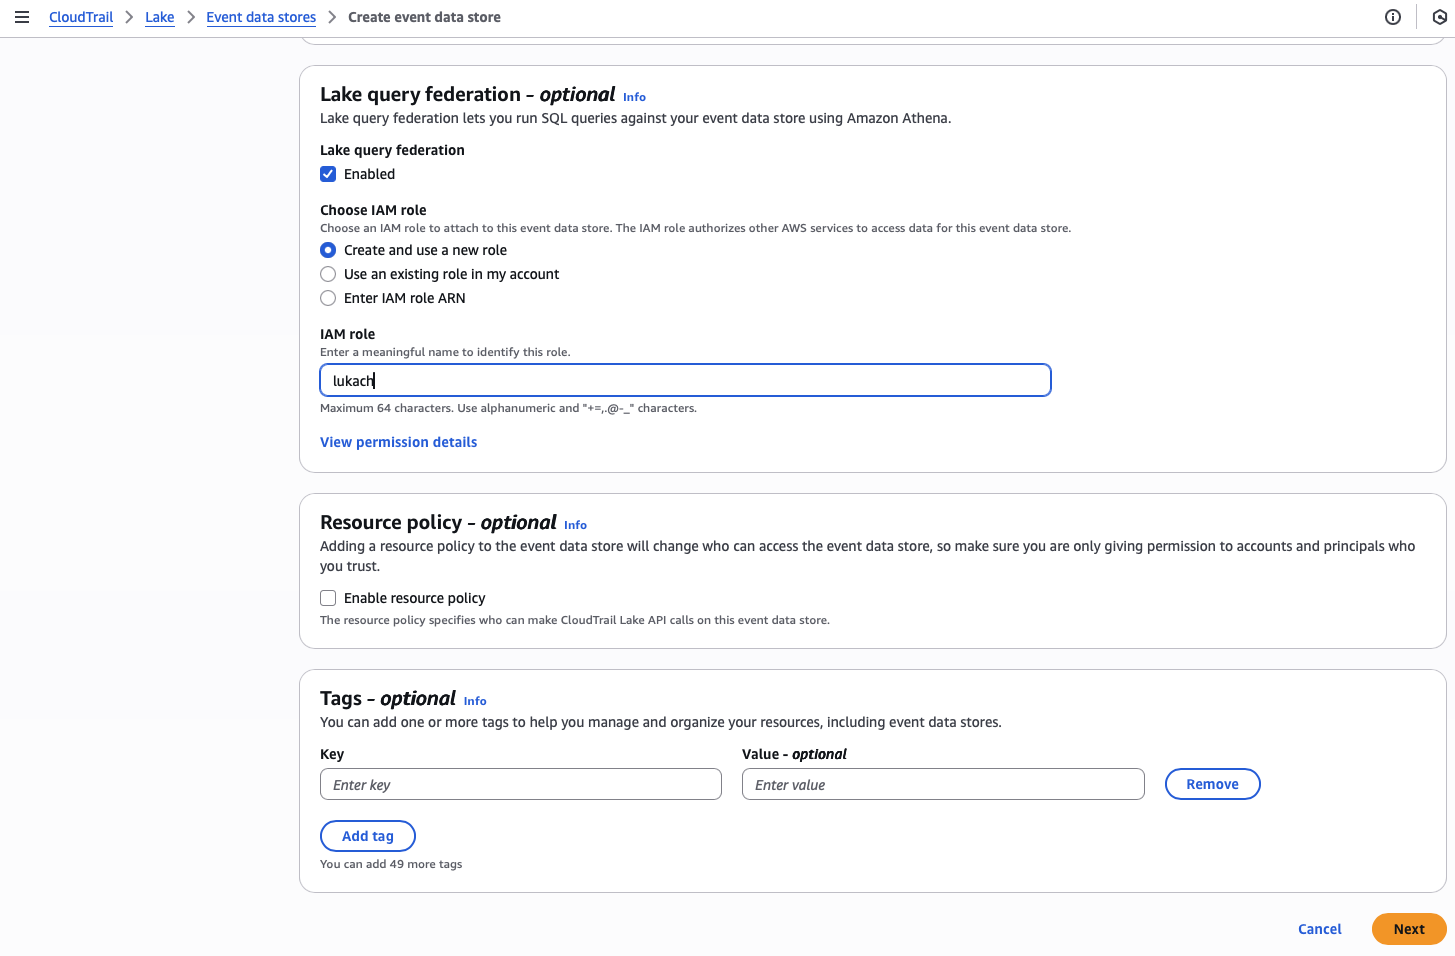Viewport: 1455px width, 956px height.
Task: Select Create and use a new role
Action: click(x=328, y=250)
